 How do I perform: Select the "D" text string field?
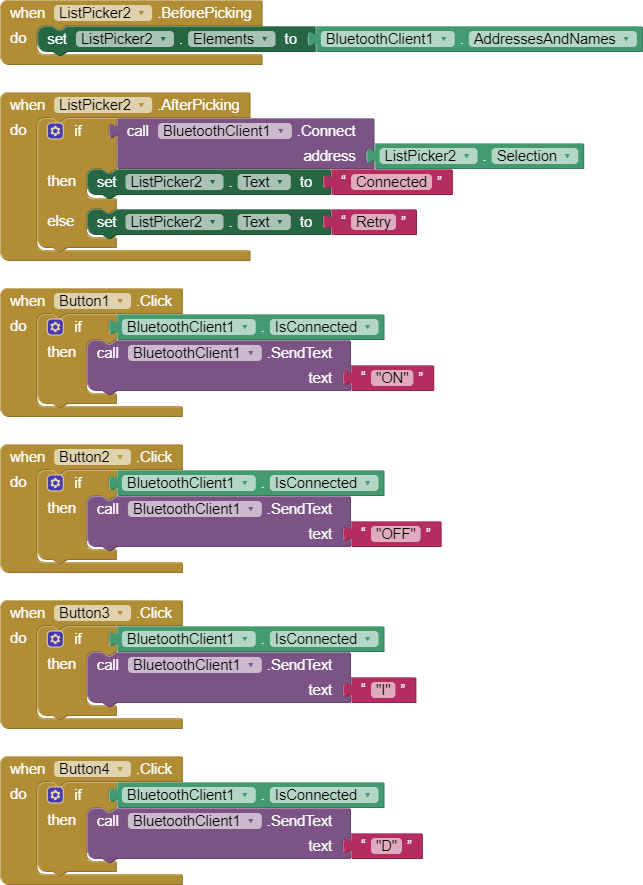(x=386, y=846)
